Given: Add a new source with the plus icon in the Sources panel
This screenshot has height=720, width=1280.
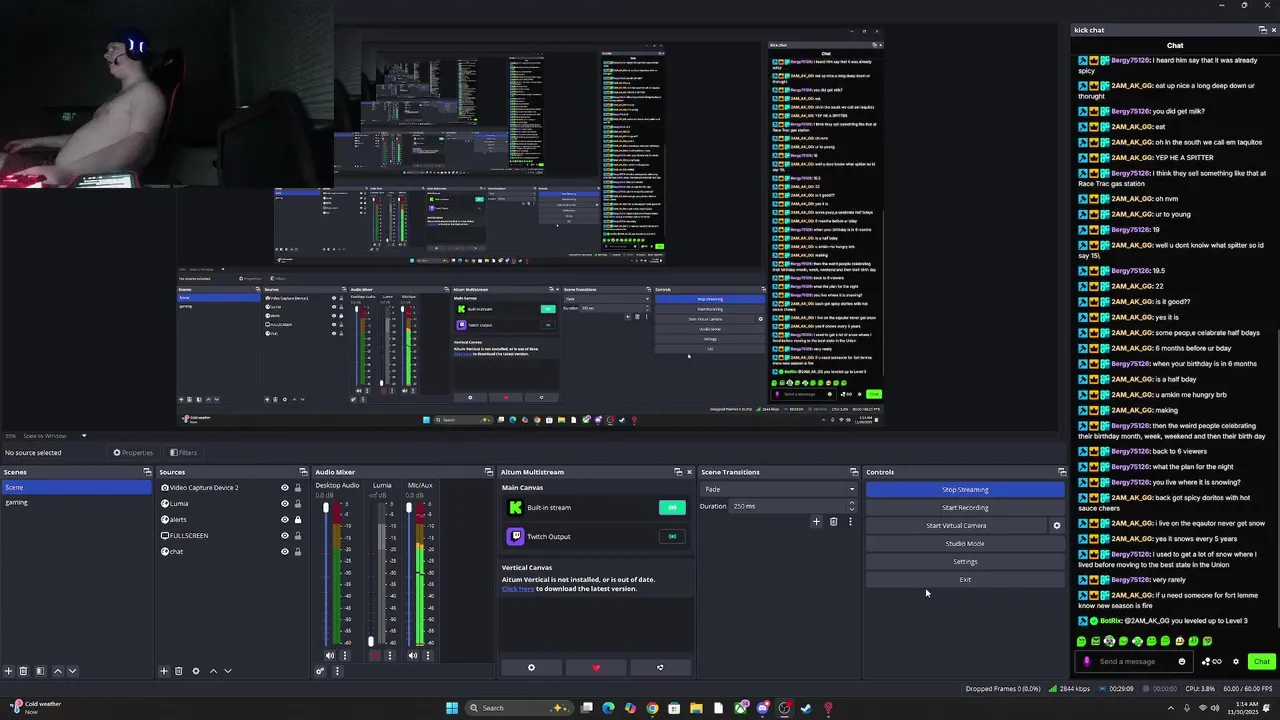Looking at the screenshot, I should tap(164, 671).
